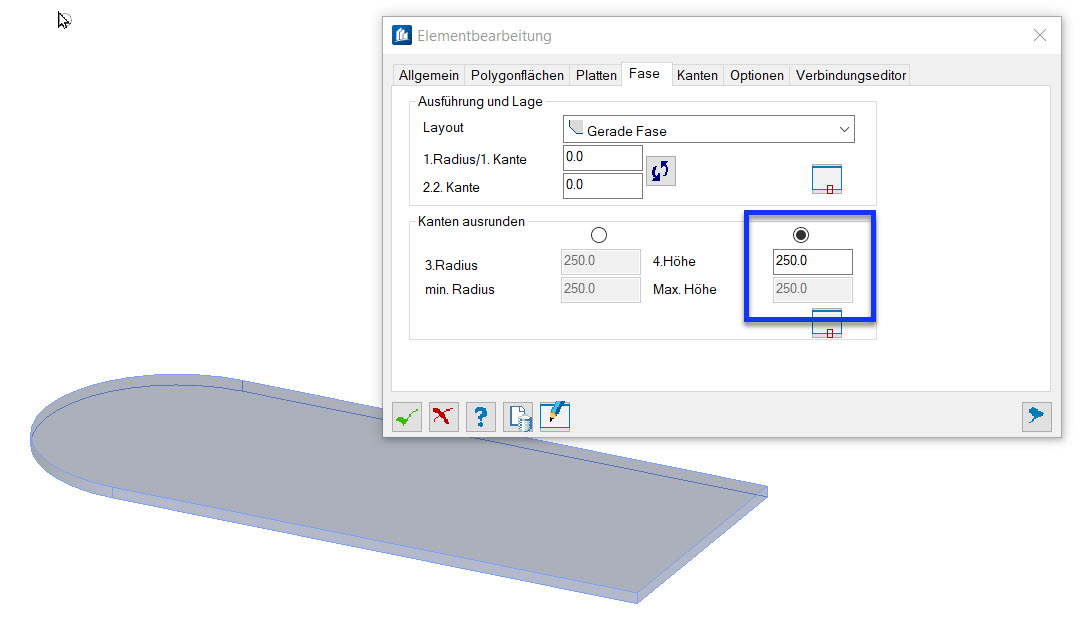Select the Fase tab
This screenshot has width=1089, height=623.
pos(644,74)
